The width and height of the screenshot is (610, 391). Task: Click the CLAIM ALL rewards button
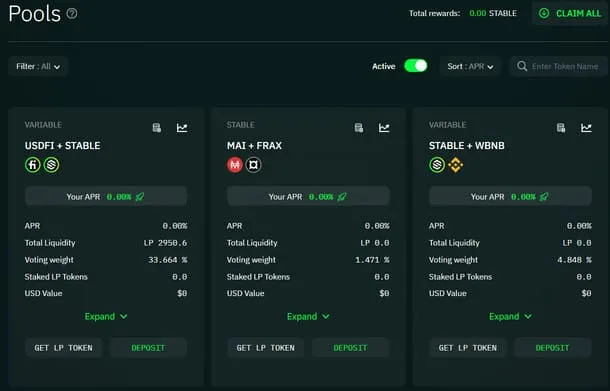[570, 13]
